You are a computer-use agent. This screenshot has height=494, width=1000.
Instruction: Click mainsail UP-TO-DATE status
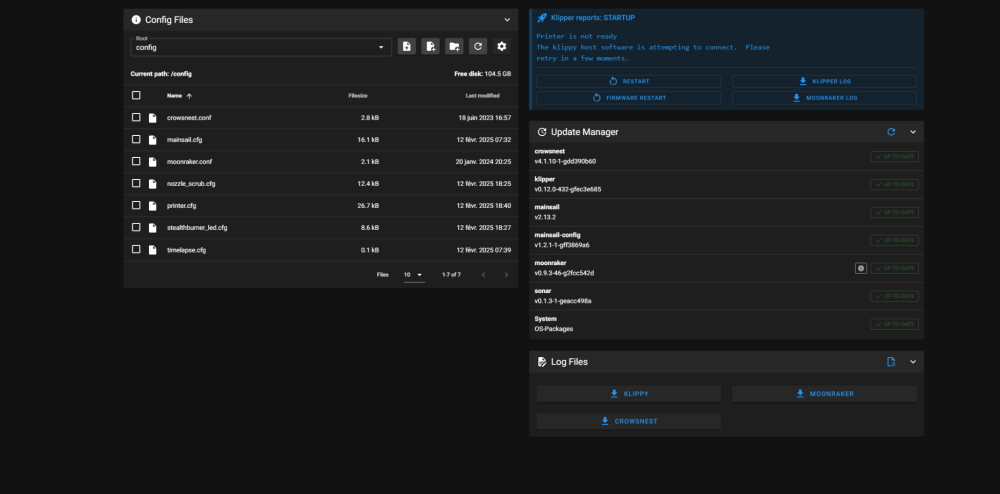(x=894, y=212)
